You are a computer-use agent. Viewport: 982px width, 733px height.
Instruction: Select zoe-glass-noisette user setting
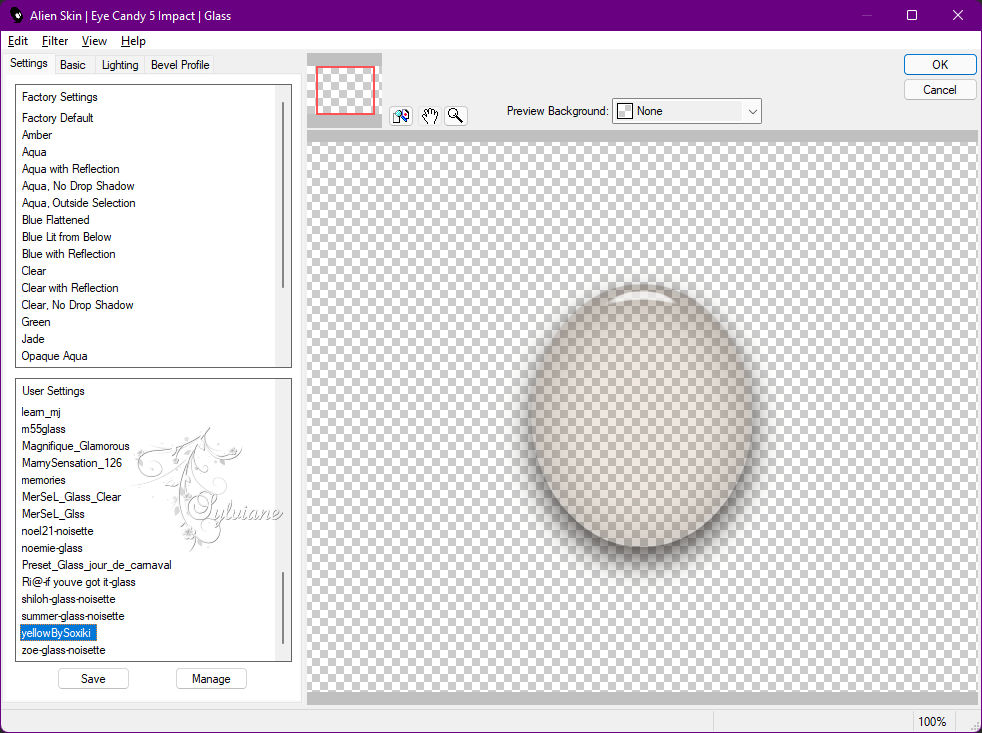coord(63,650)
